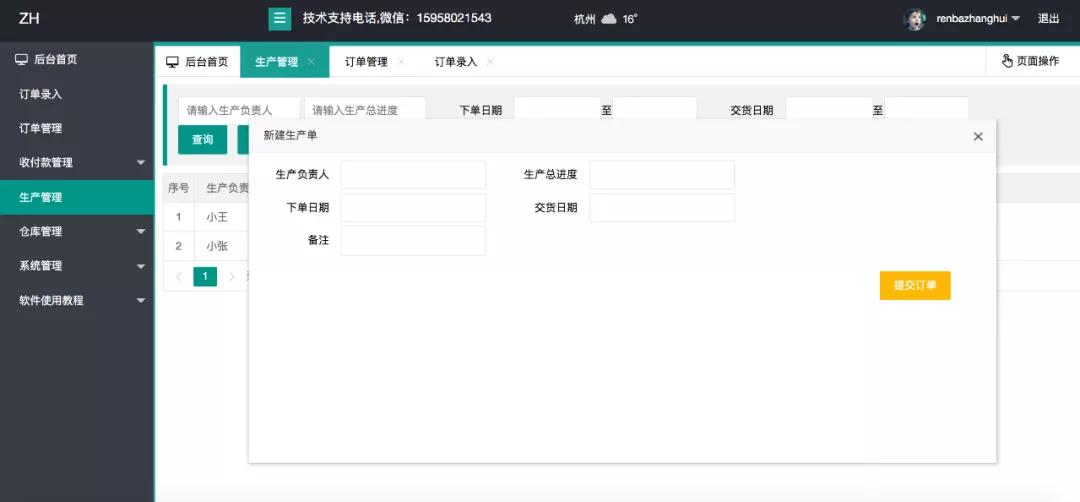Click the 下单日期 end date filter field
Viewport: 1080px width, 502px height.
point(655,109)
